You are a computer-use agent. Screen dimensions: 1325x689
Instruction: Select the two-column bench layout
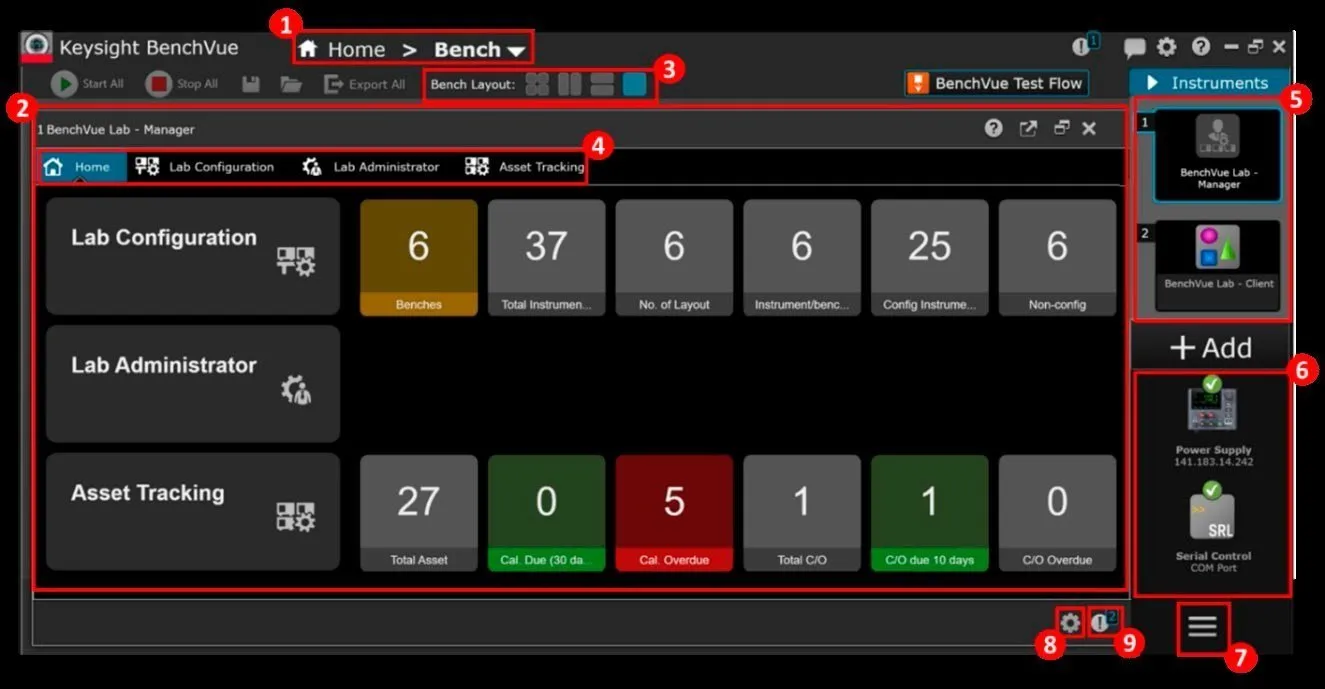coord(569,84)
